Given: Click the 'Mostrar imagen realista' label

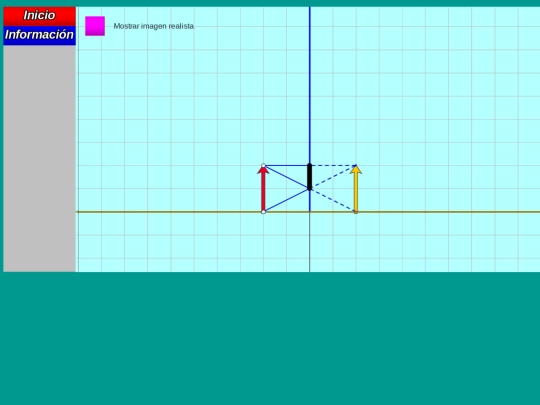Looking at the screenshot, I should 154,26.
